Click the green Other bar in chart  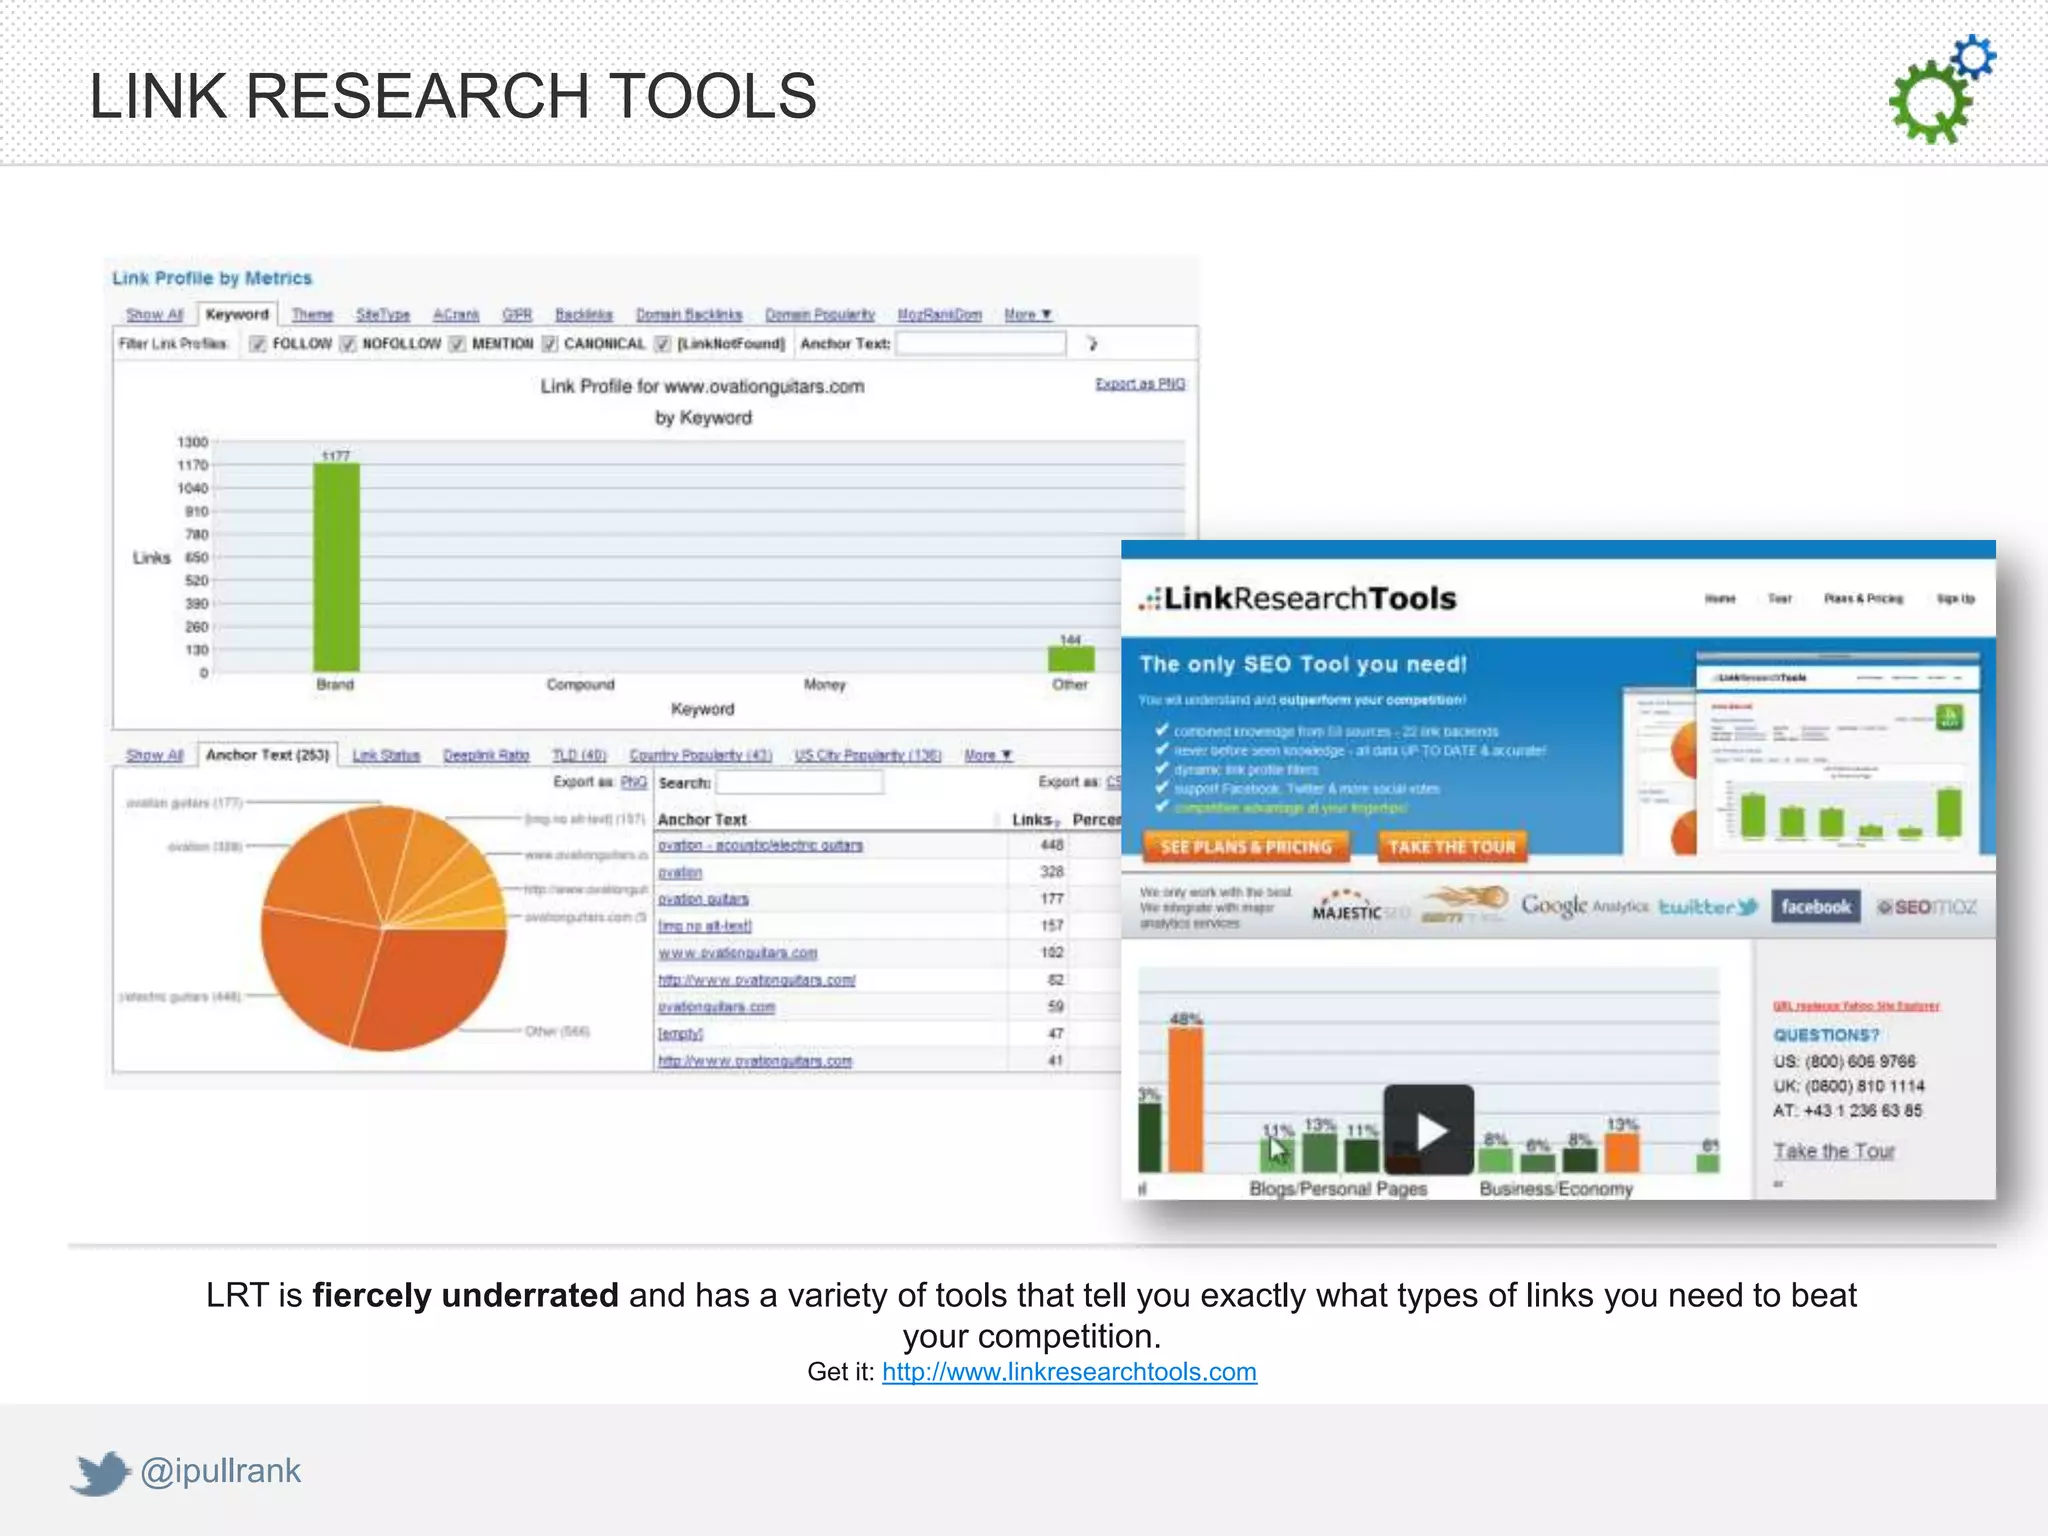coord(1071,659)
